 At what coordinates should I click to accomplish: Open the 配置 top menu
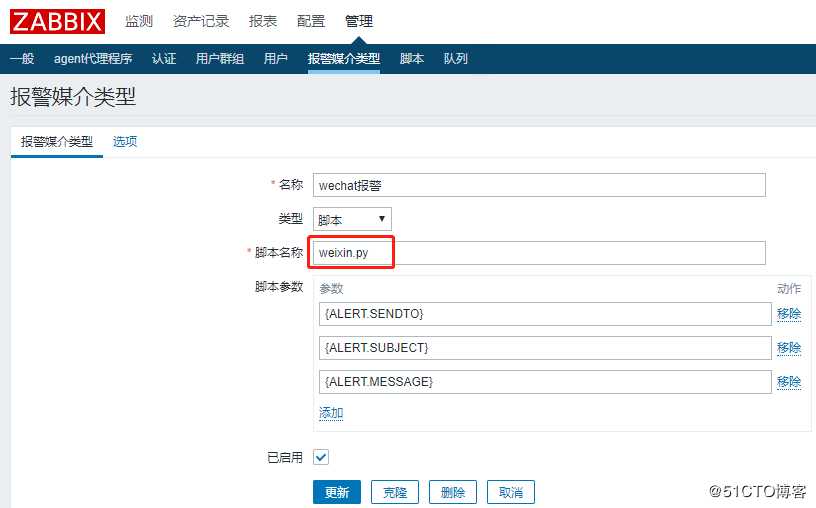(x=311, y=21)
